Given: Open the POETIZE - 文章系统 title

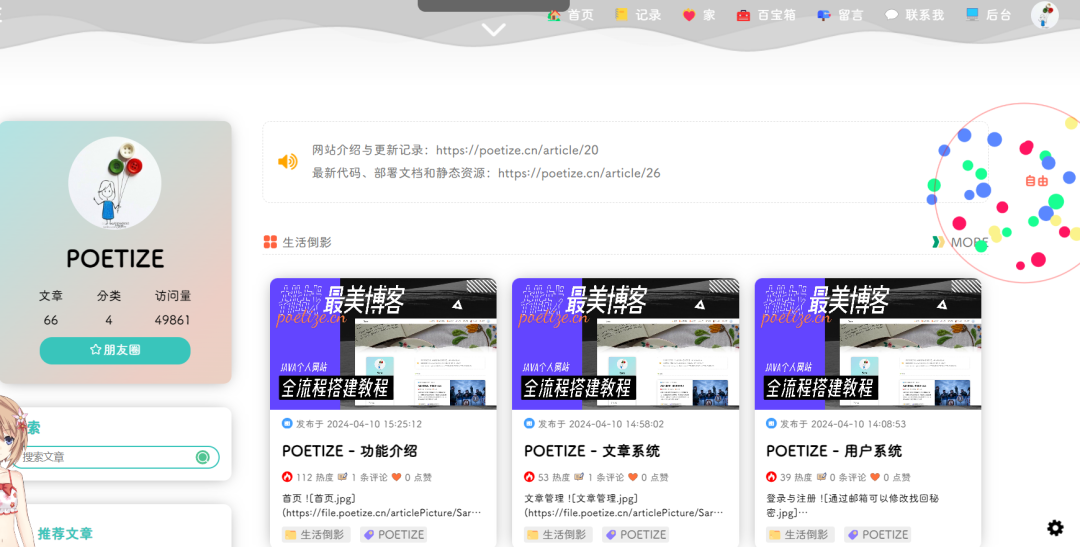Looking at the screenshot, I should tap(592, 451).
